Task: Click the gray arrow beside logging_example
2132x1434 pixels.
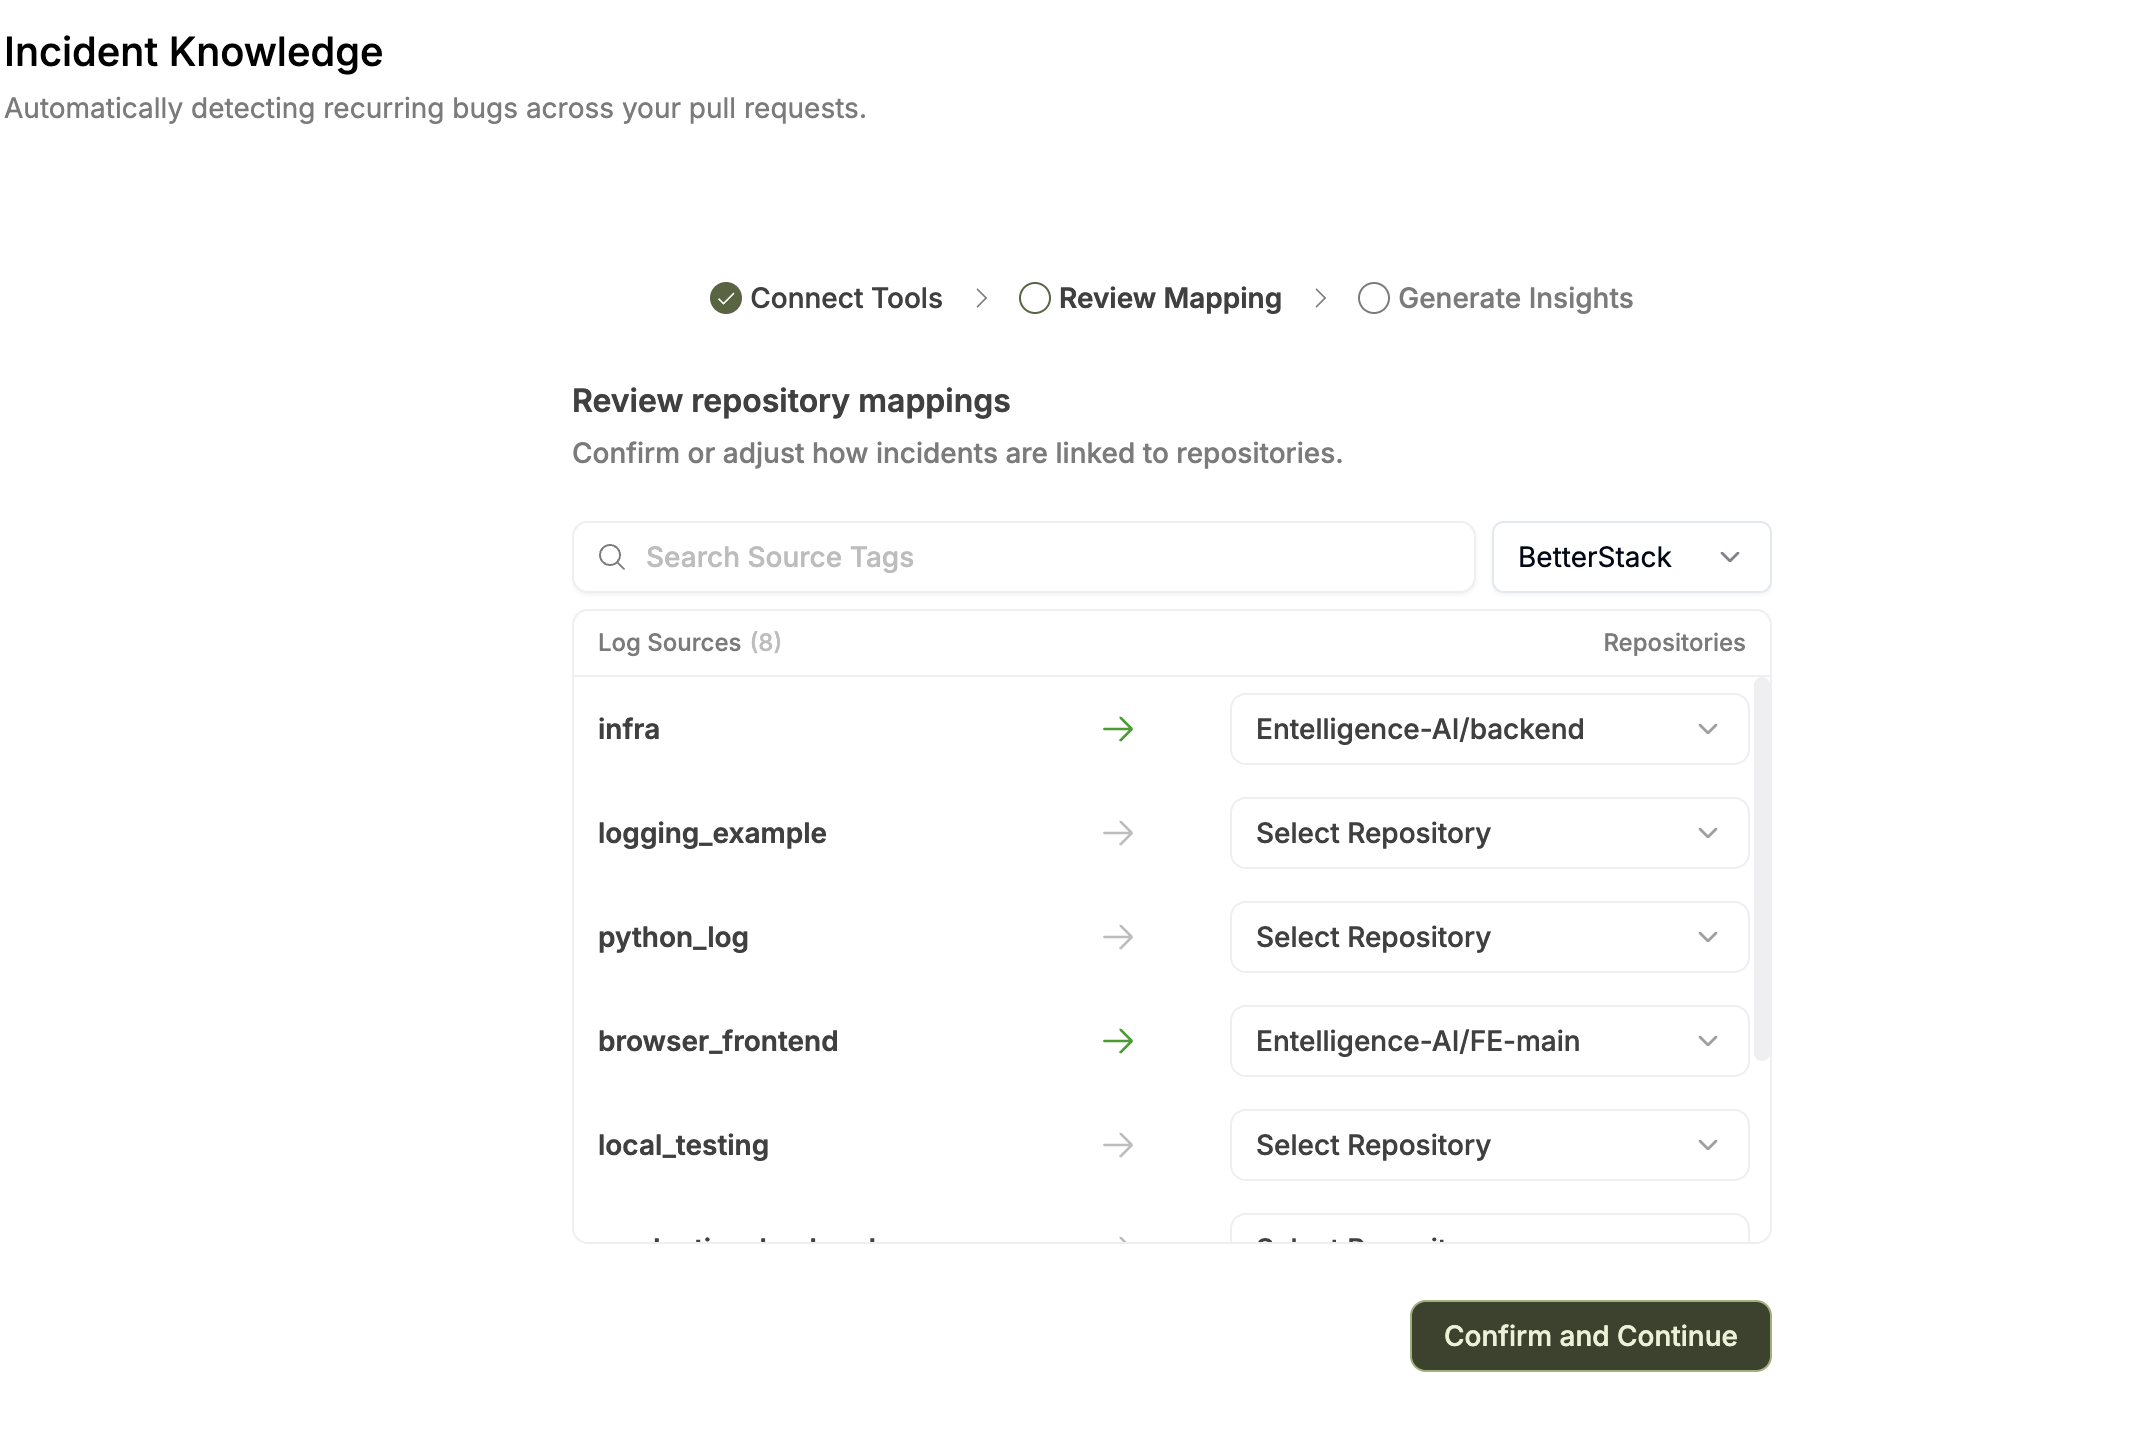Action: tap(1119, 833)
